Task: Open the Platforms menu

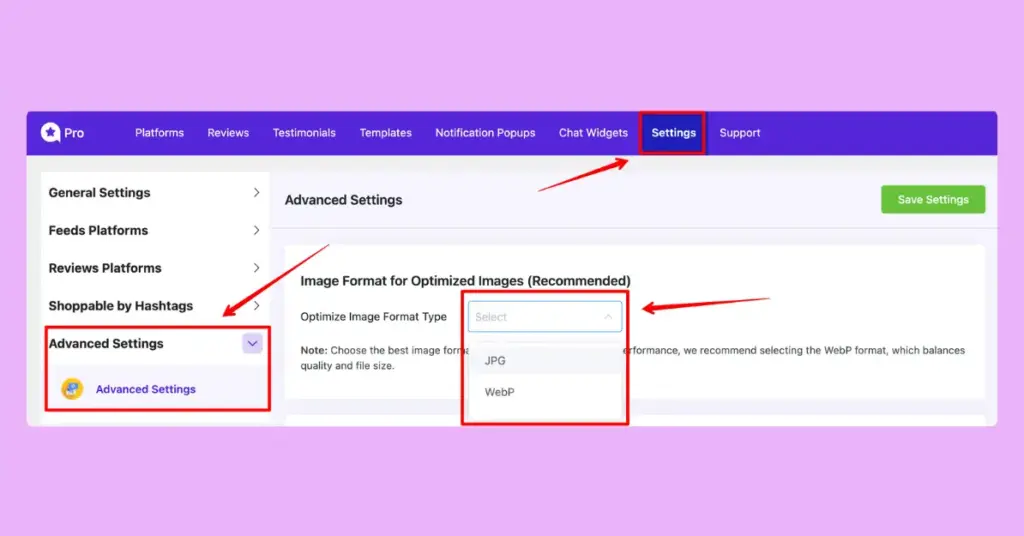Action: pos(159,133)
